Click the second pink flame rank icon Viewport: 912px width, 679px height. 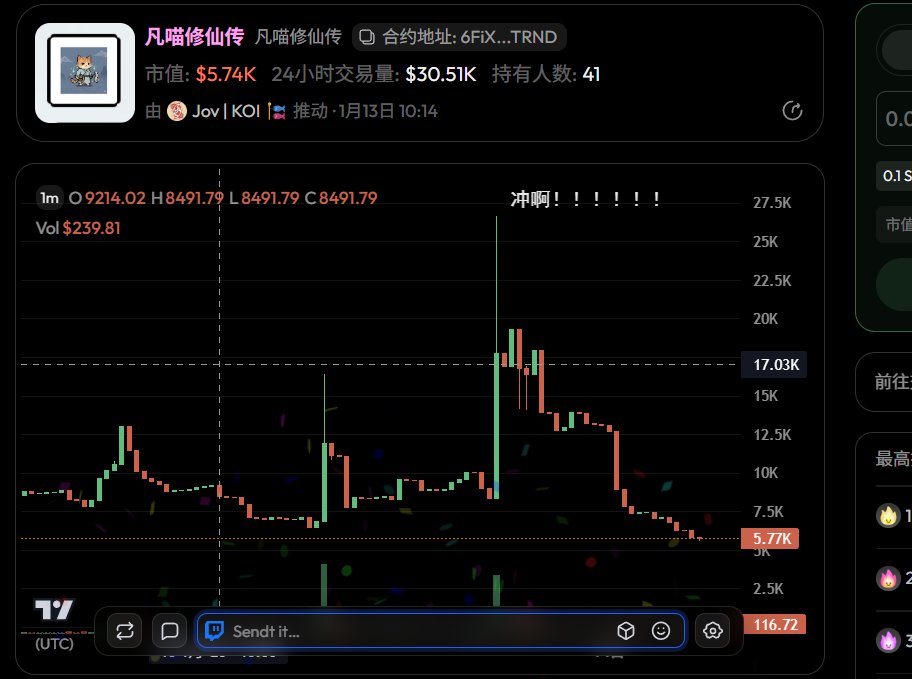pyautogui.click(x=888, y=578)
